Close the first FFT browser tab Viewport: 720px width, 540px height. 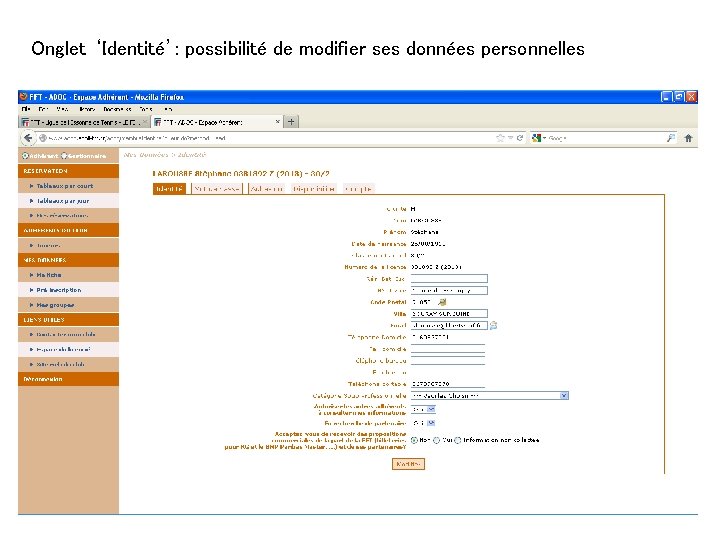tap(145, 122)
